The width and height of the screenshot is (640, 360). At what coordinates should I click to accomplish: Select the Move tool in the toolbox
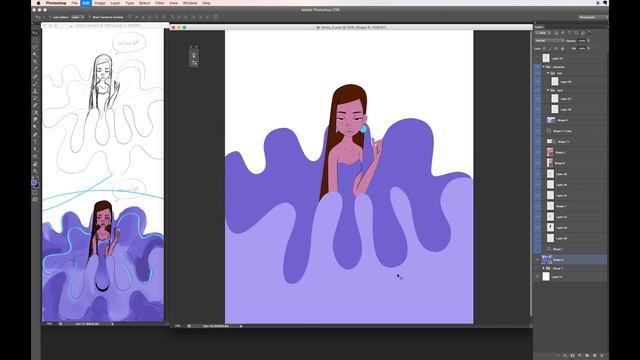(x=35, y=33)
